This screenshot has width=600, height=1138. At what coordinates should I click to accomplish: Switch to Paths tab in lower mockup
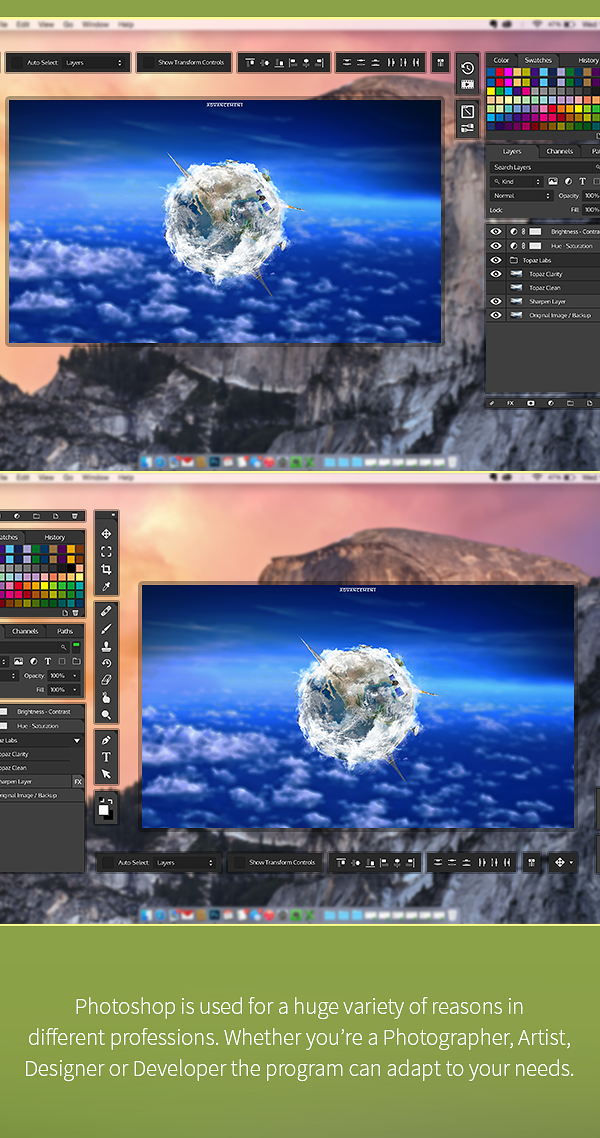click(x=65, y=631)
